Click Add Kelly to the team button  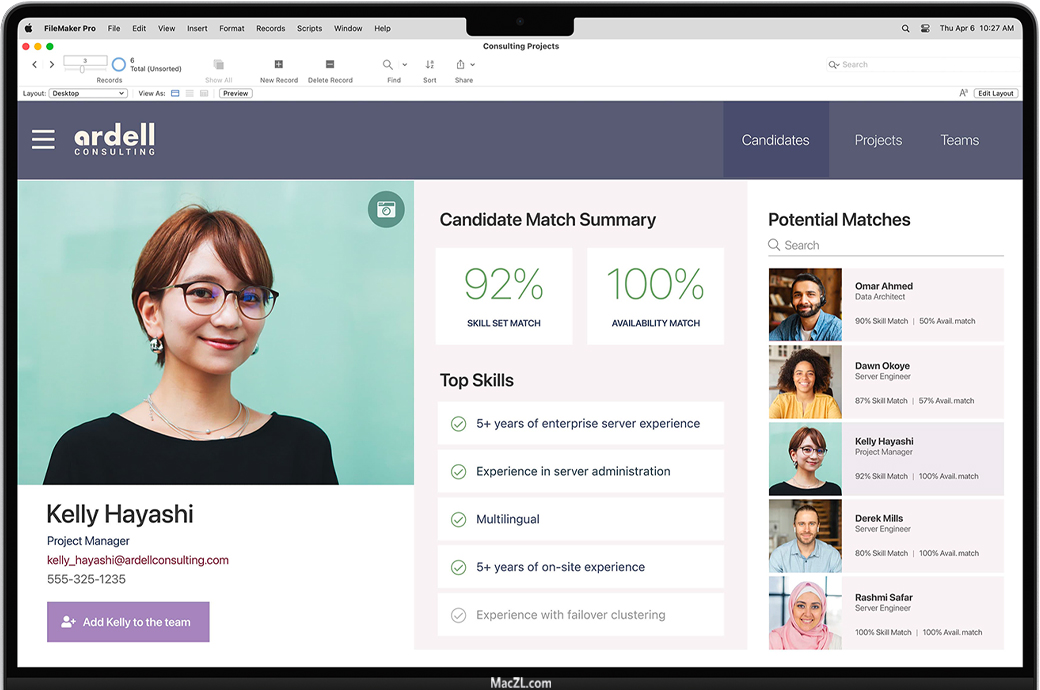coord(128,622)
